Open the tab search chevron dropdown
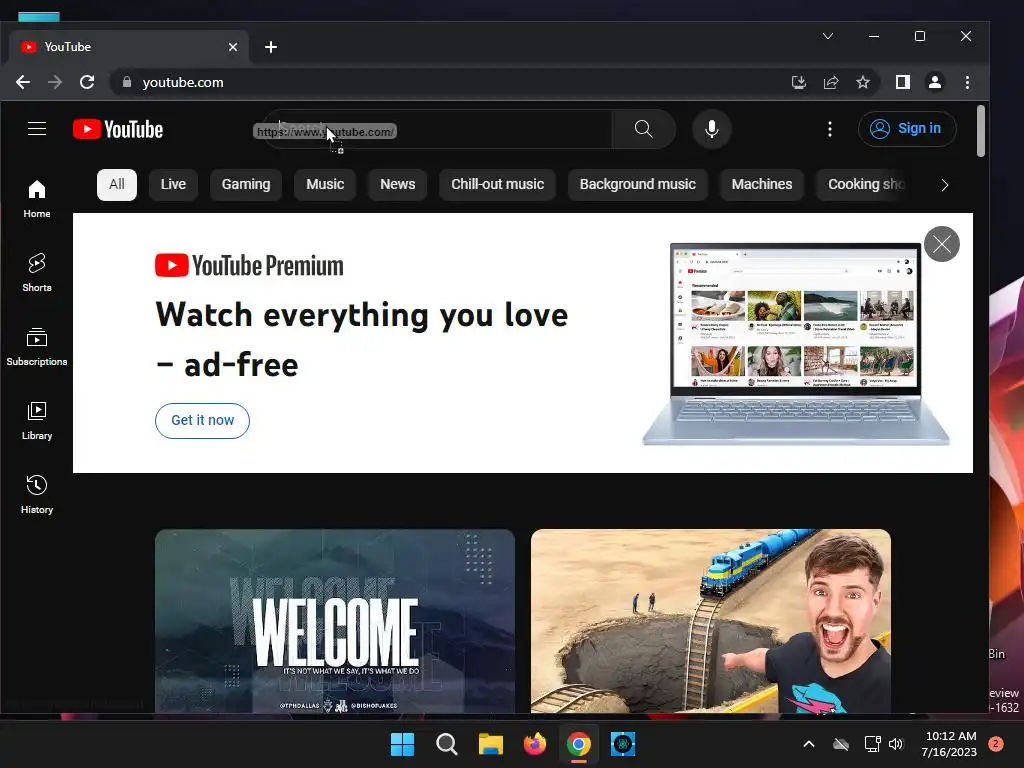 pyautogui.click(x=827, y=36)
